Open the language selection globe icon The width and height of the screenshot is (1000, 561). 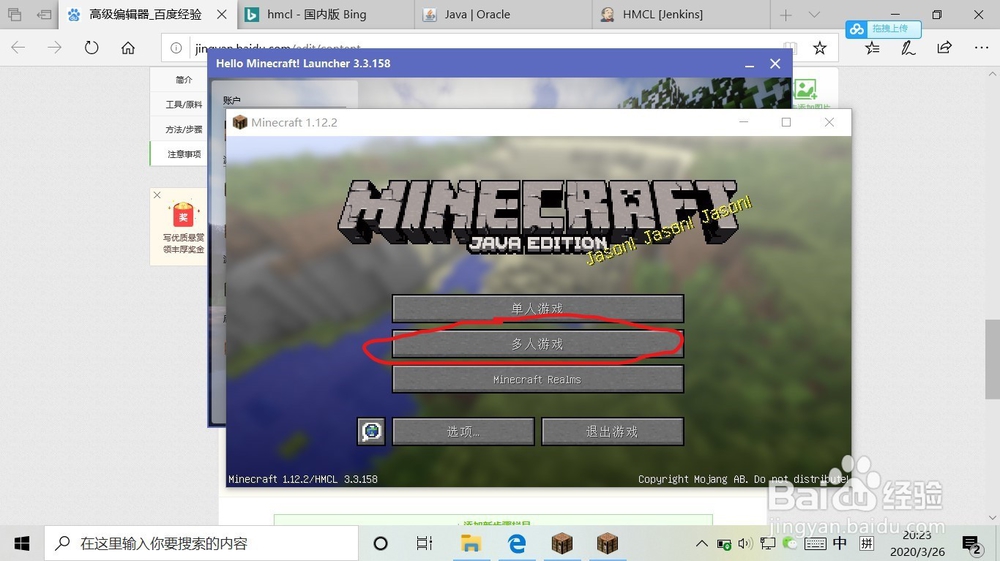(371, 432)
